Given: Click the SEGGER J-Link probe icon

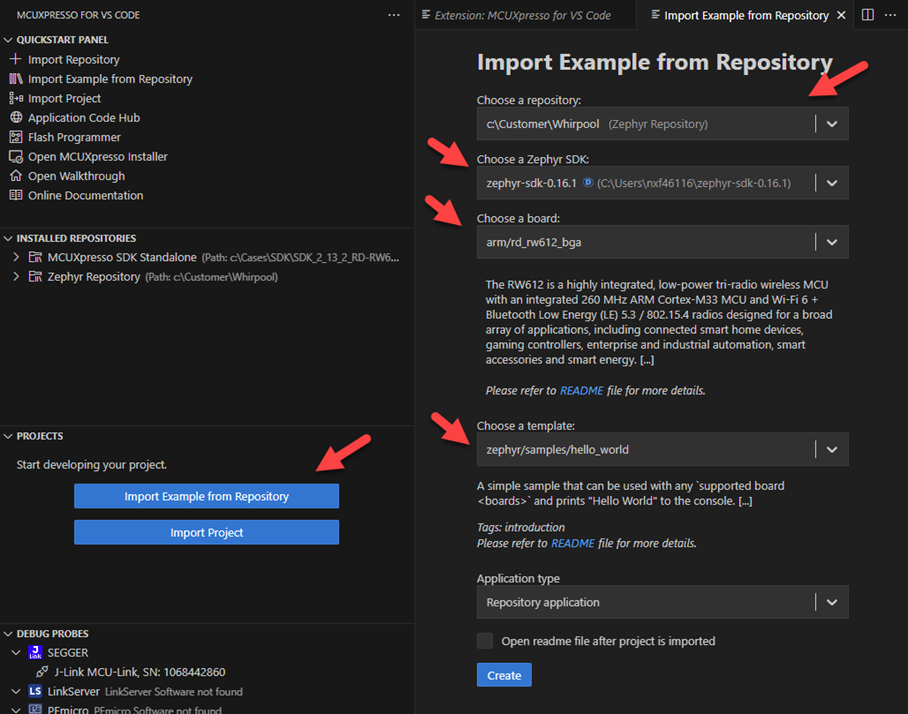Looking at the screenshot, I should point(35,653).
